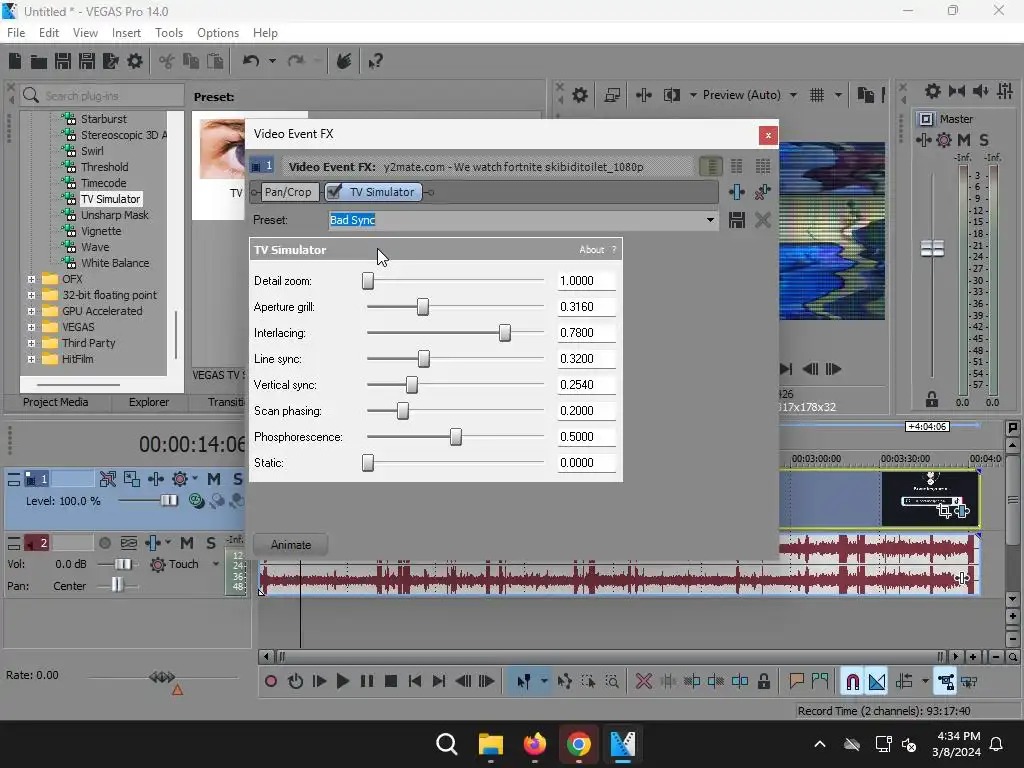Click the Animate button

291,545
